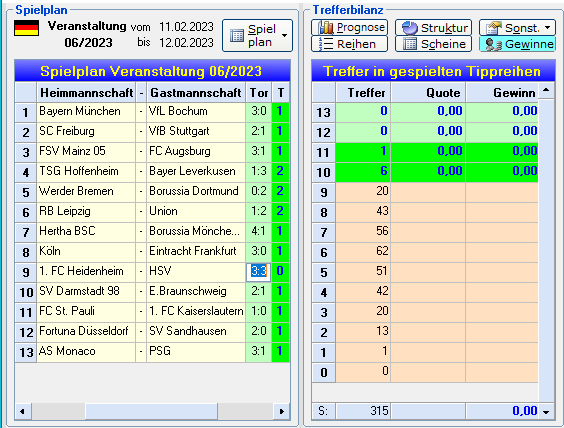This screenshot has height=428, width=564.
Task: Click Treffer value 56 in row 7
Action: pyautogui.click(x=363, y=231)
